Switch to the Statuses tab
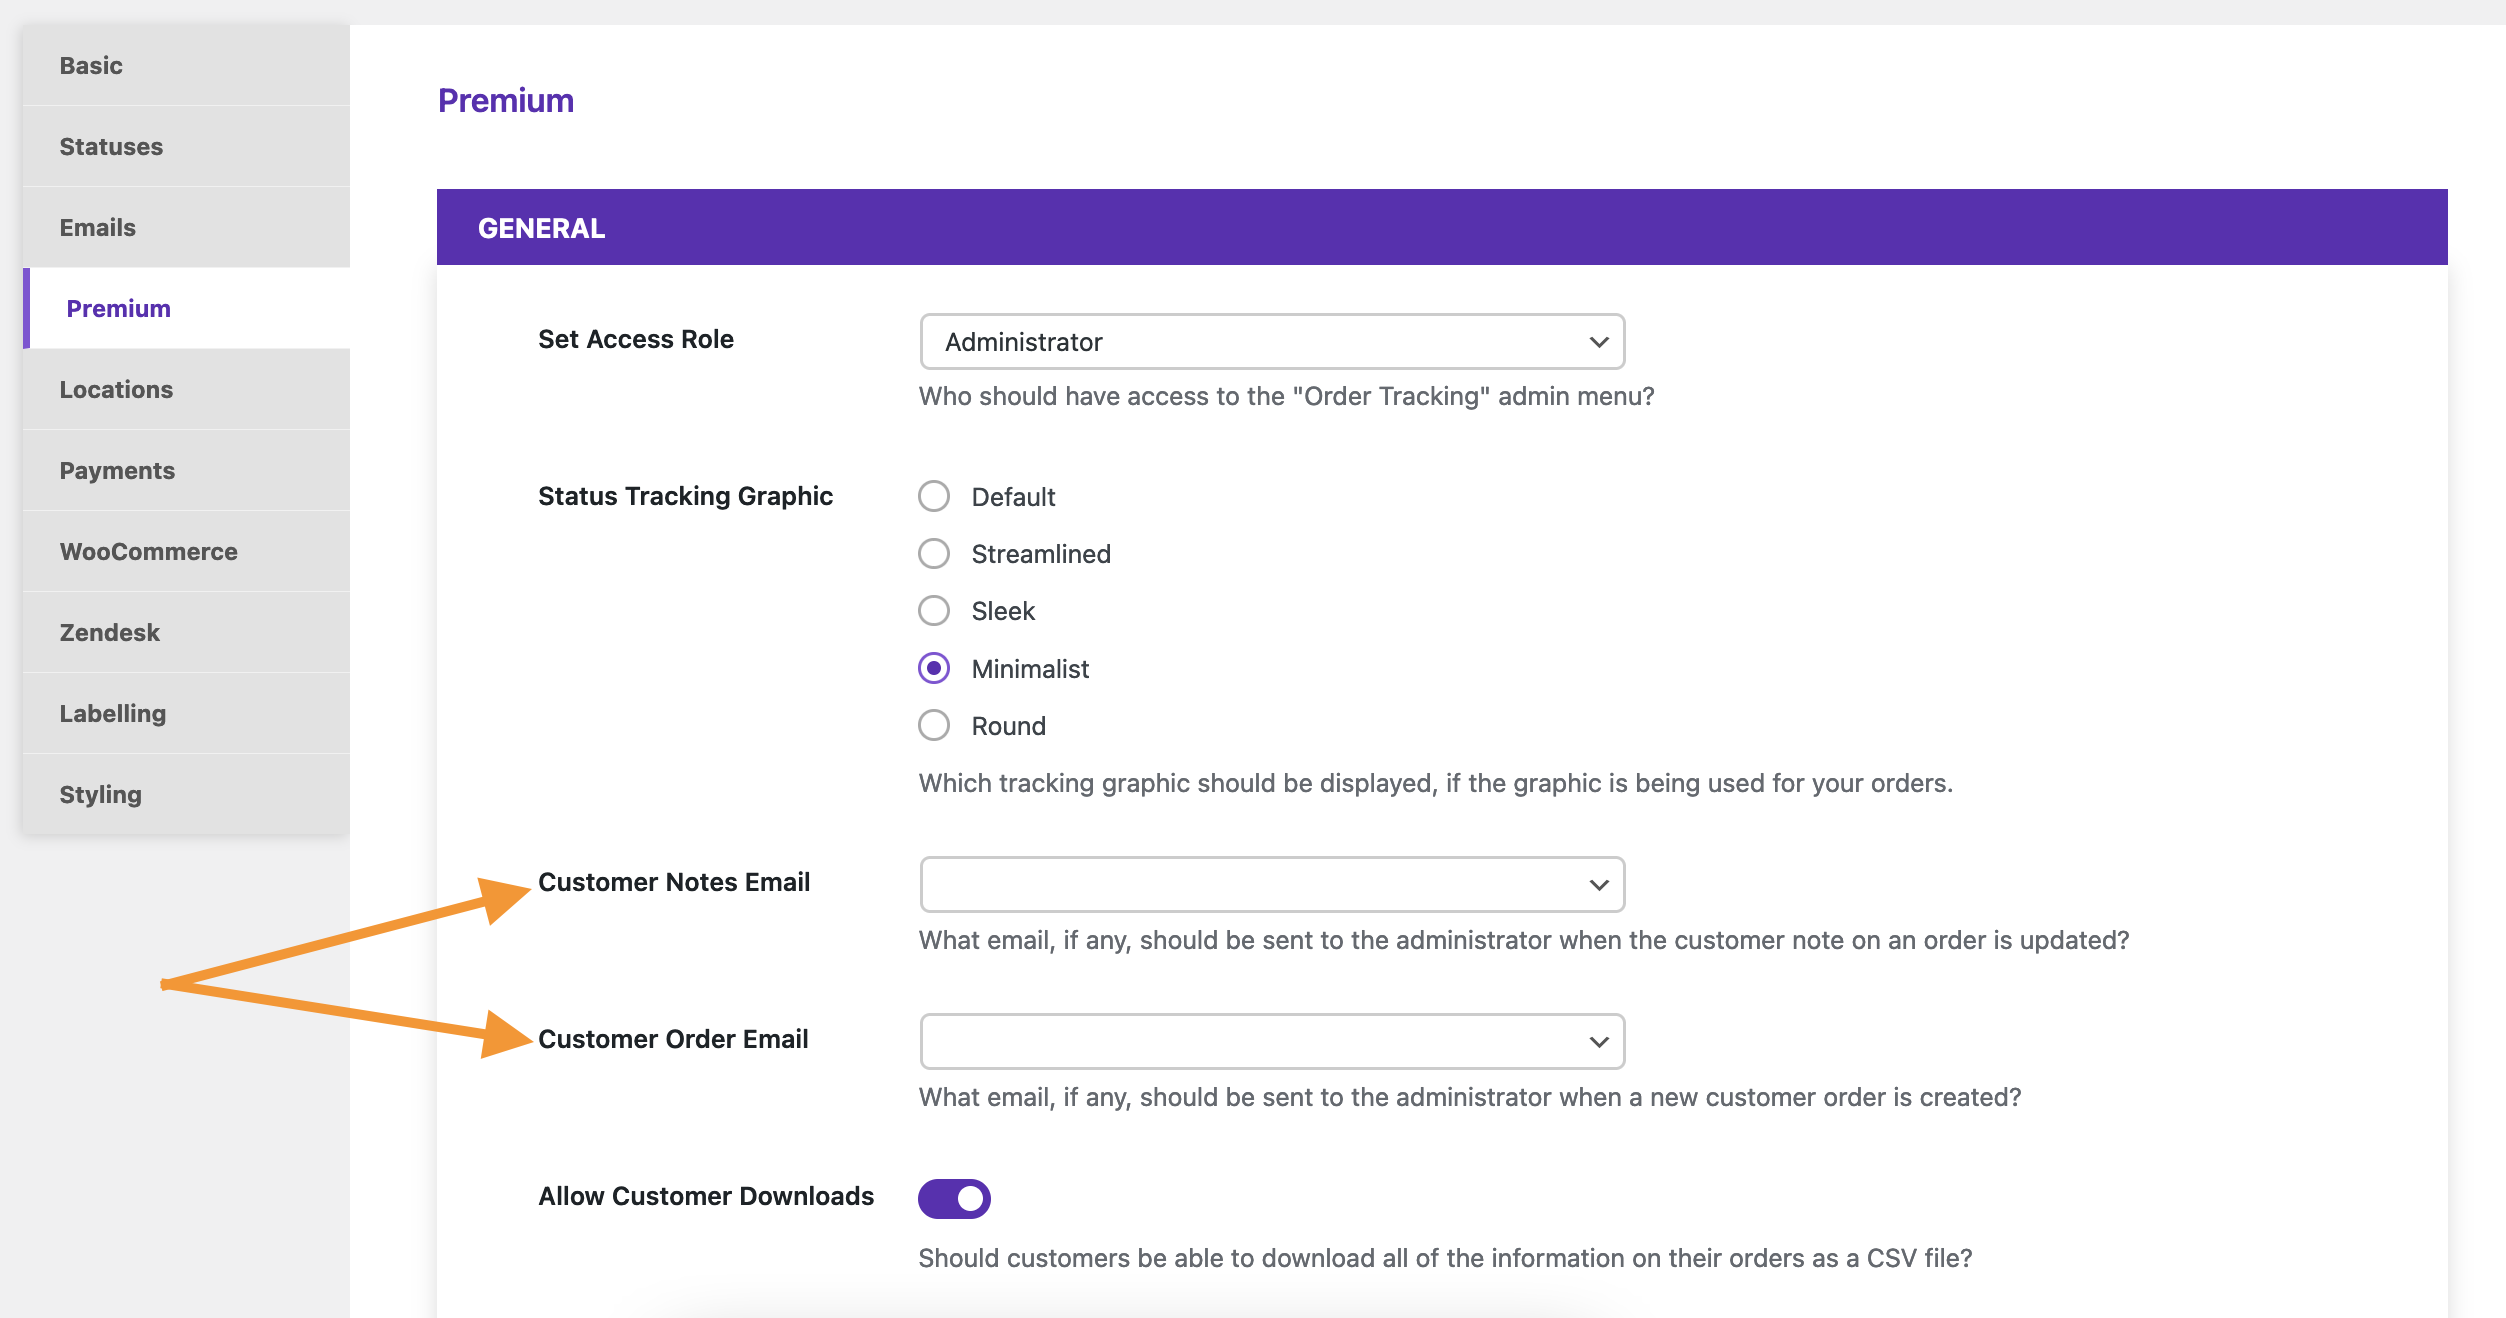 [x=186, y=146]
